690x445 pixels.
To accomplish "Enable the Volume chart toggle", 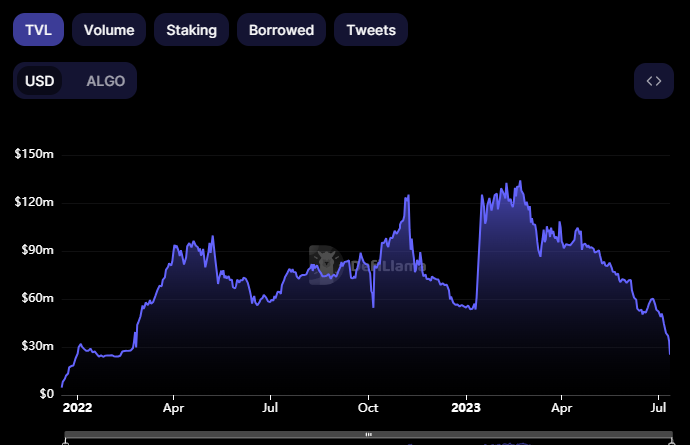I will [x=109, y=29].
